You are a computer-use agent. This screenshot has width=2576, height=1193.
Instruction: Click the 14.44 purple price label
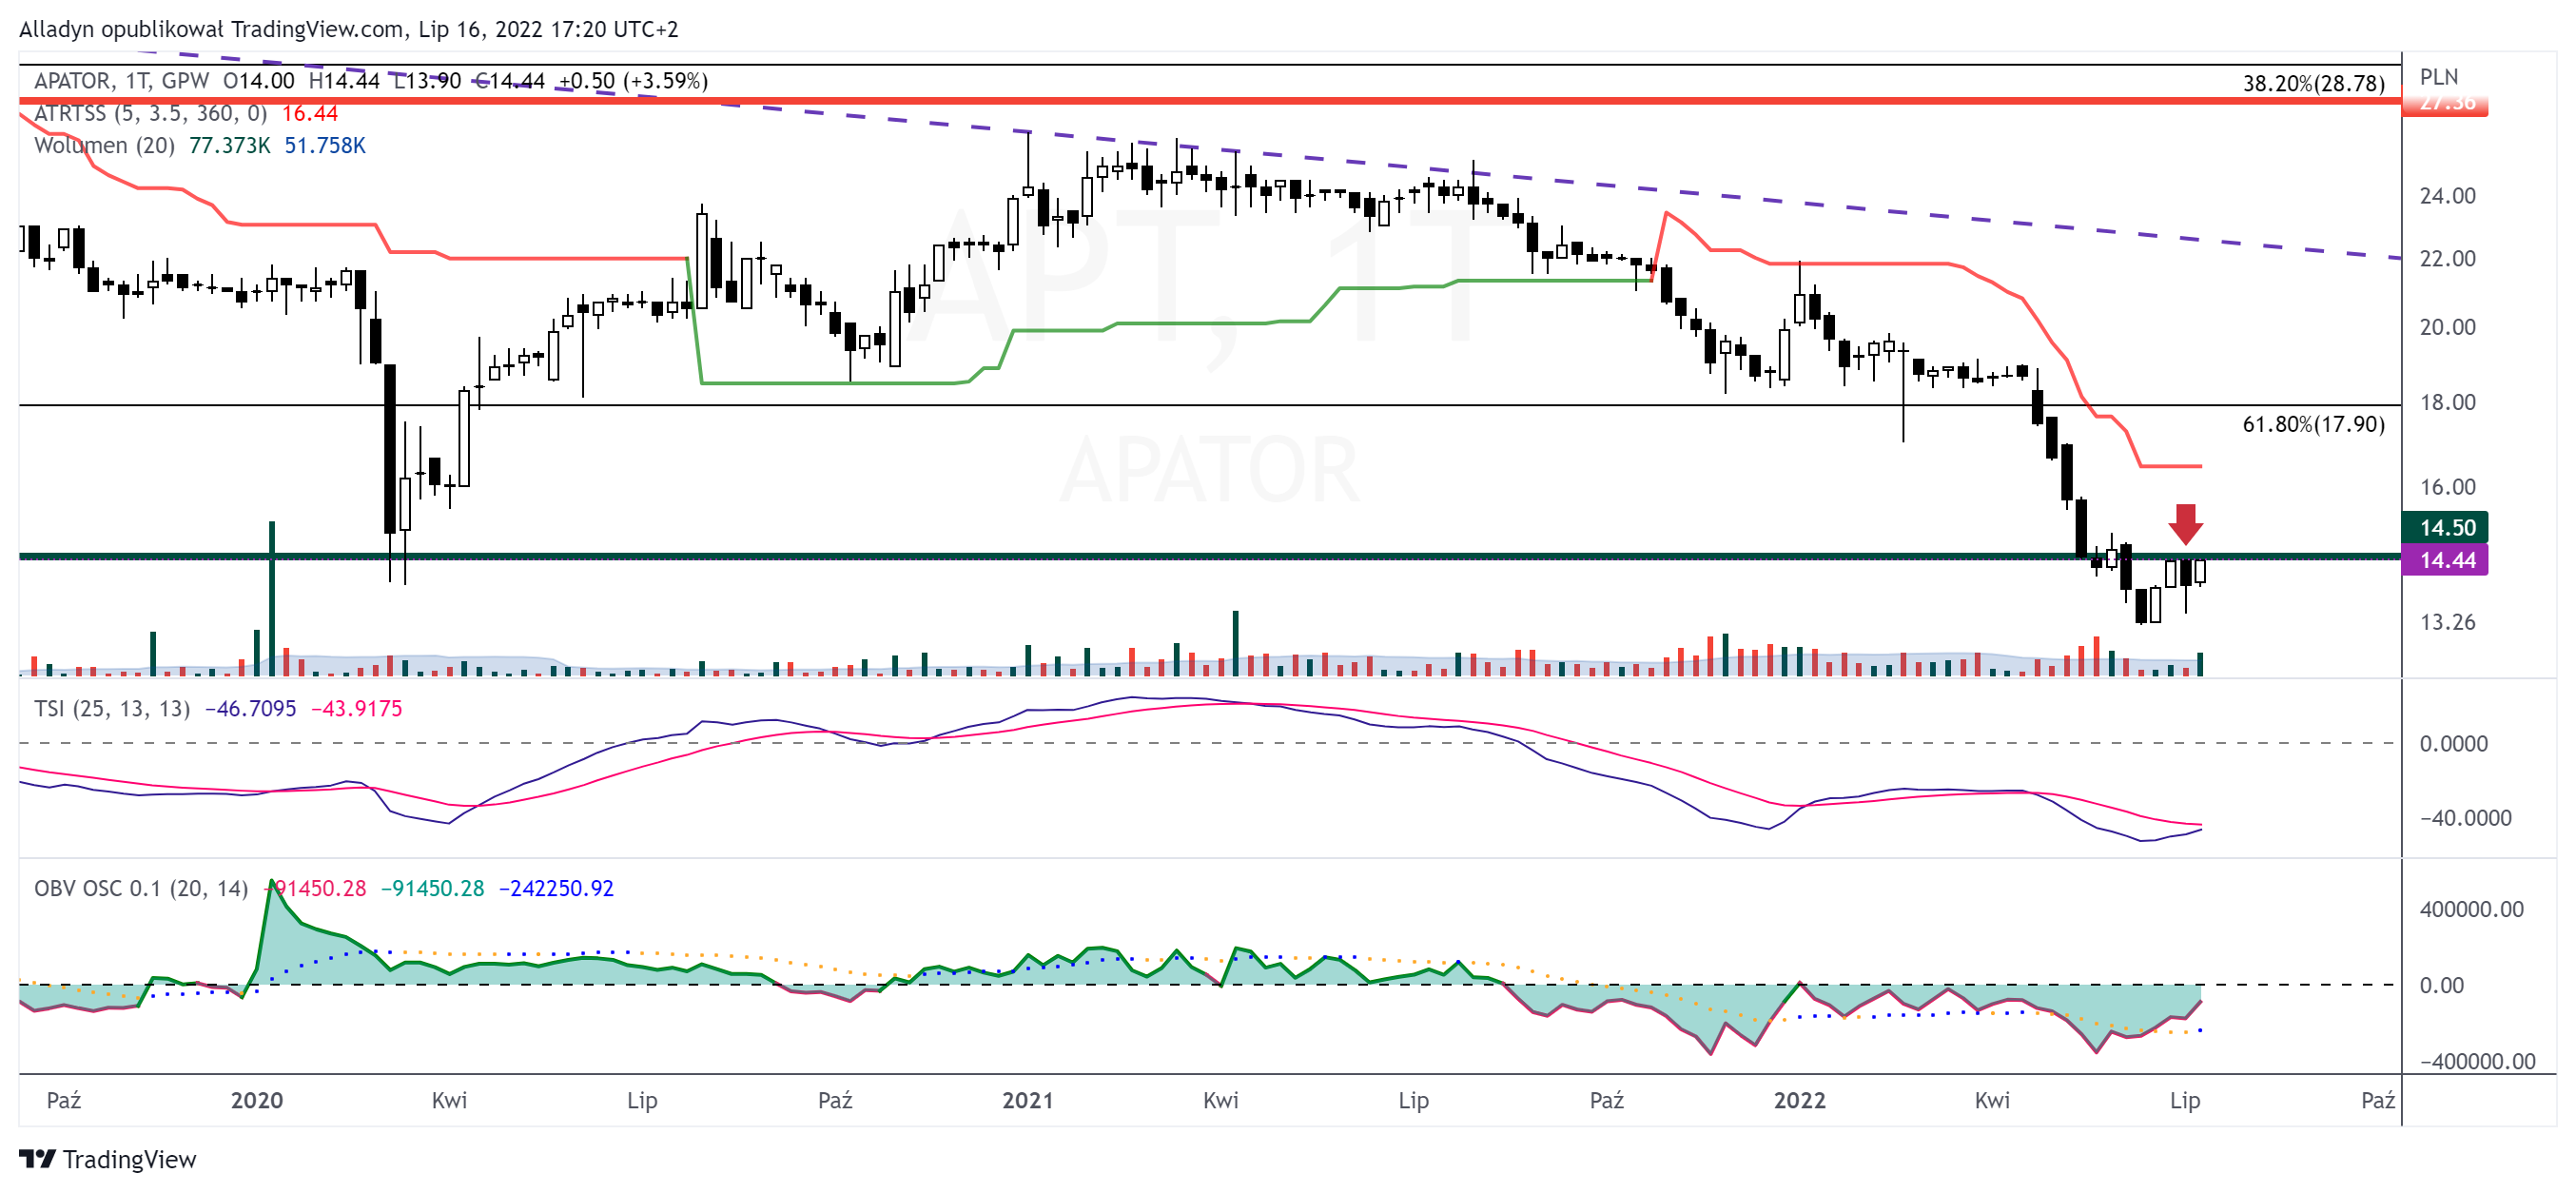coord(2444,560)
